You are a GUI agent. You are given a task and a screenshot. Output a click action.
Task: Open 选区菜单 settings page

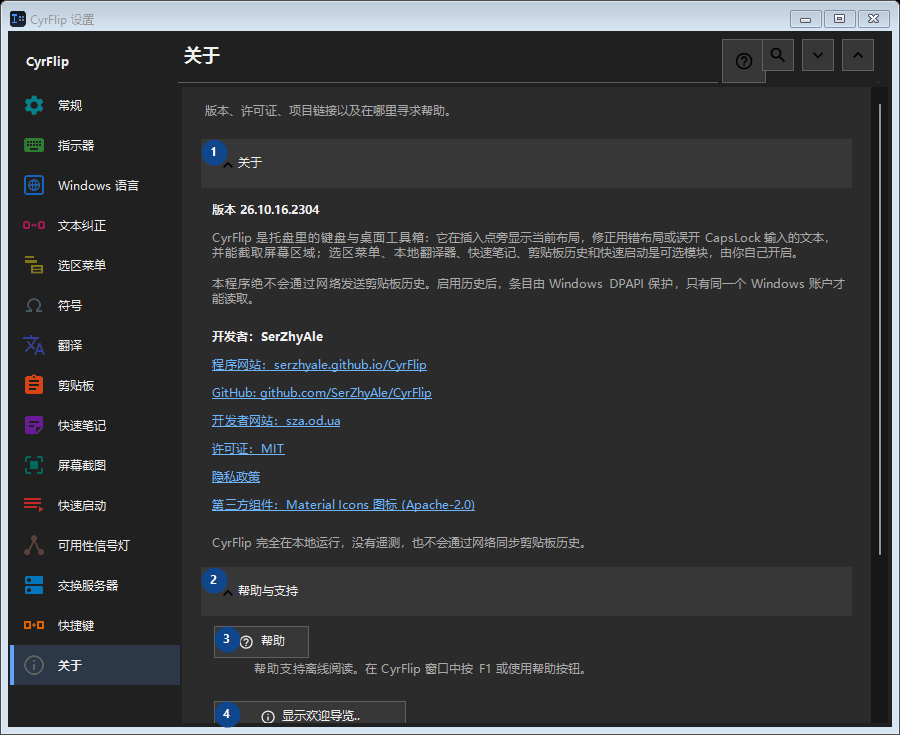95,265
